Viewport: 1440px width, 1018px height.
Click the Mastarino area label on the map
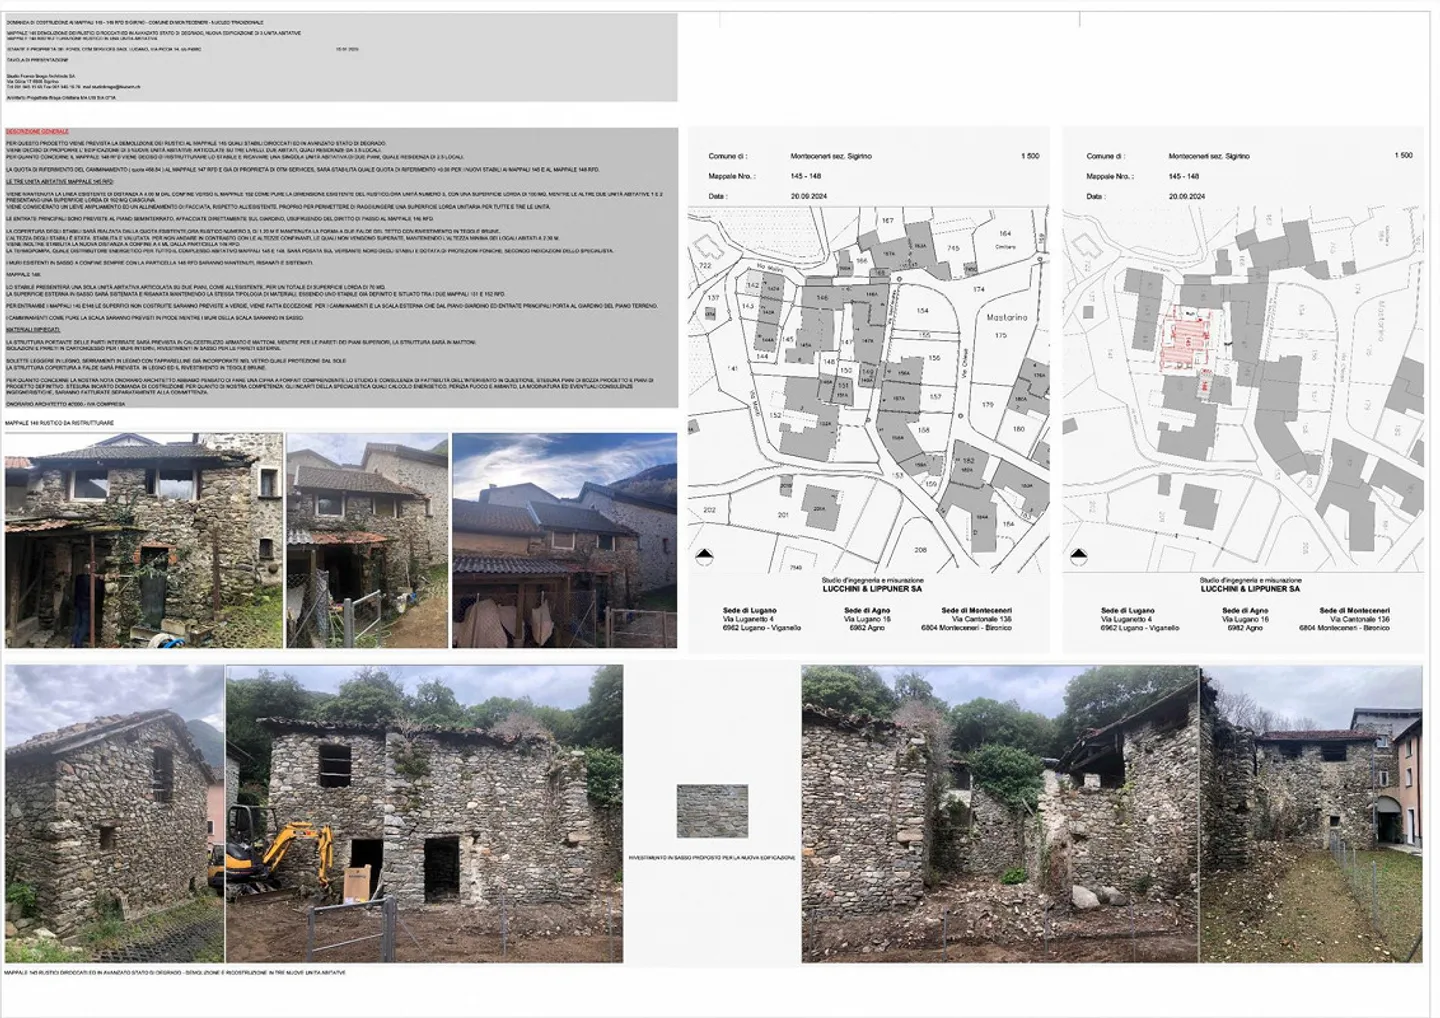pos(1007,317)
